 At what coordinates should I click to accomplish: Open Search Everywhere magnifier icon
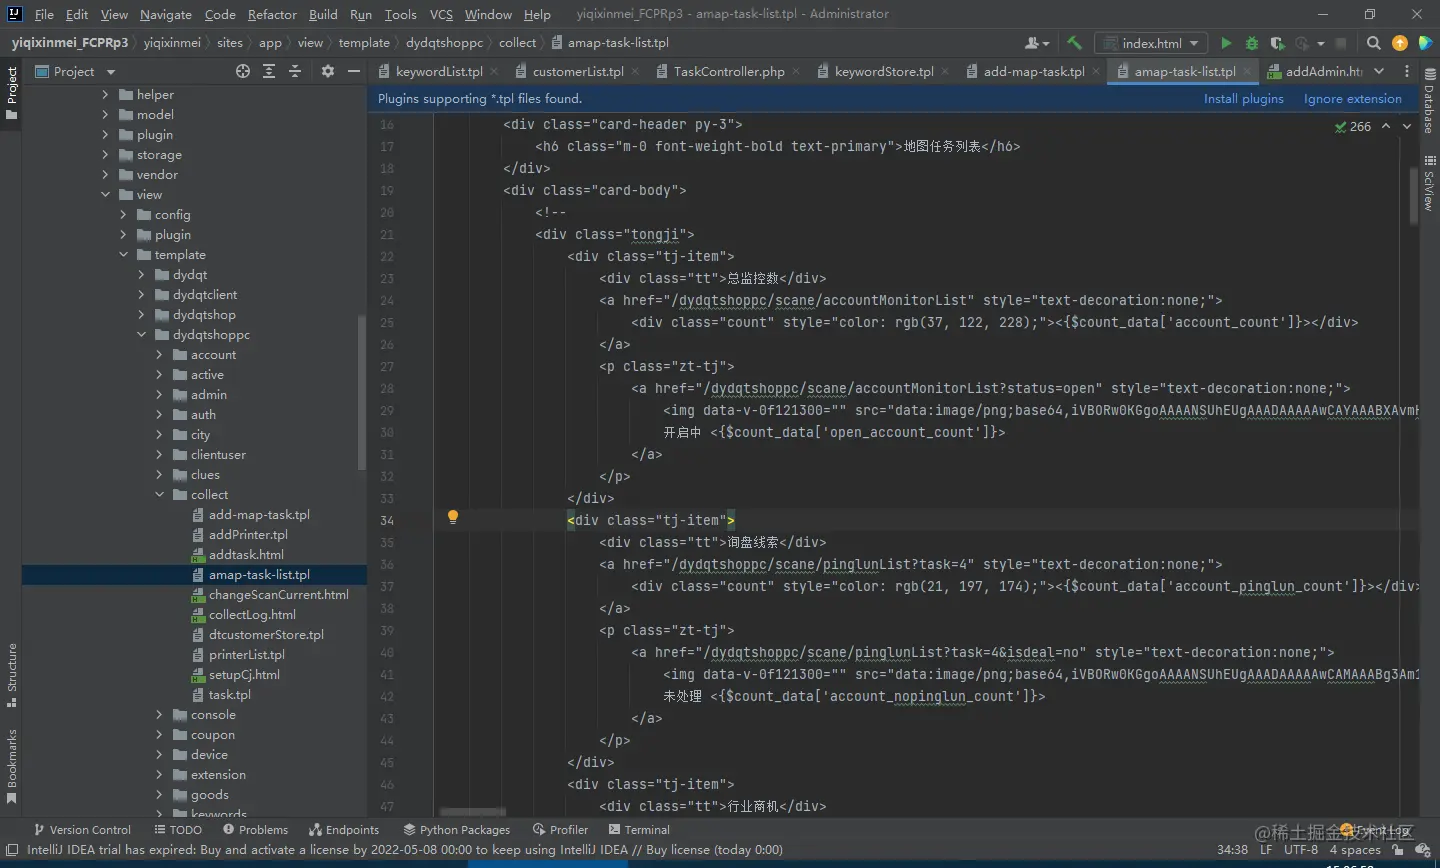pyautogui.click(x=1374, y=43)
